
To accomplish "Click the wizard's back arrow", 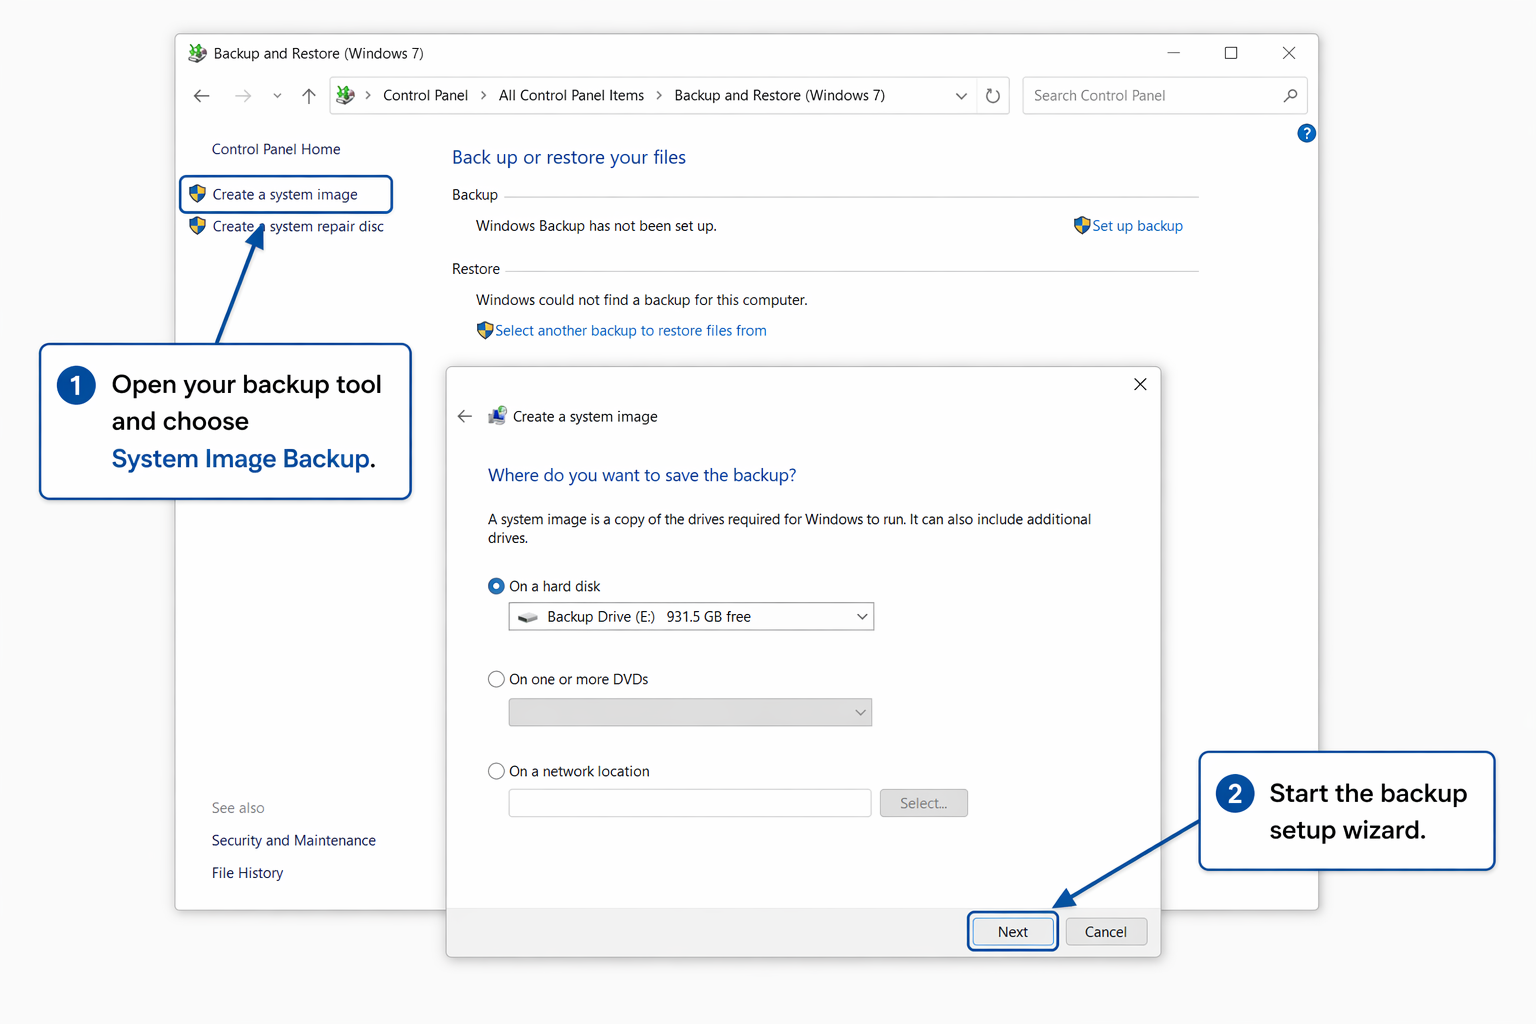I will click(465, 416).
